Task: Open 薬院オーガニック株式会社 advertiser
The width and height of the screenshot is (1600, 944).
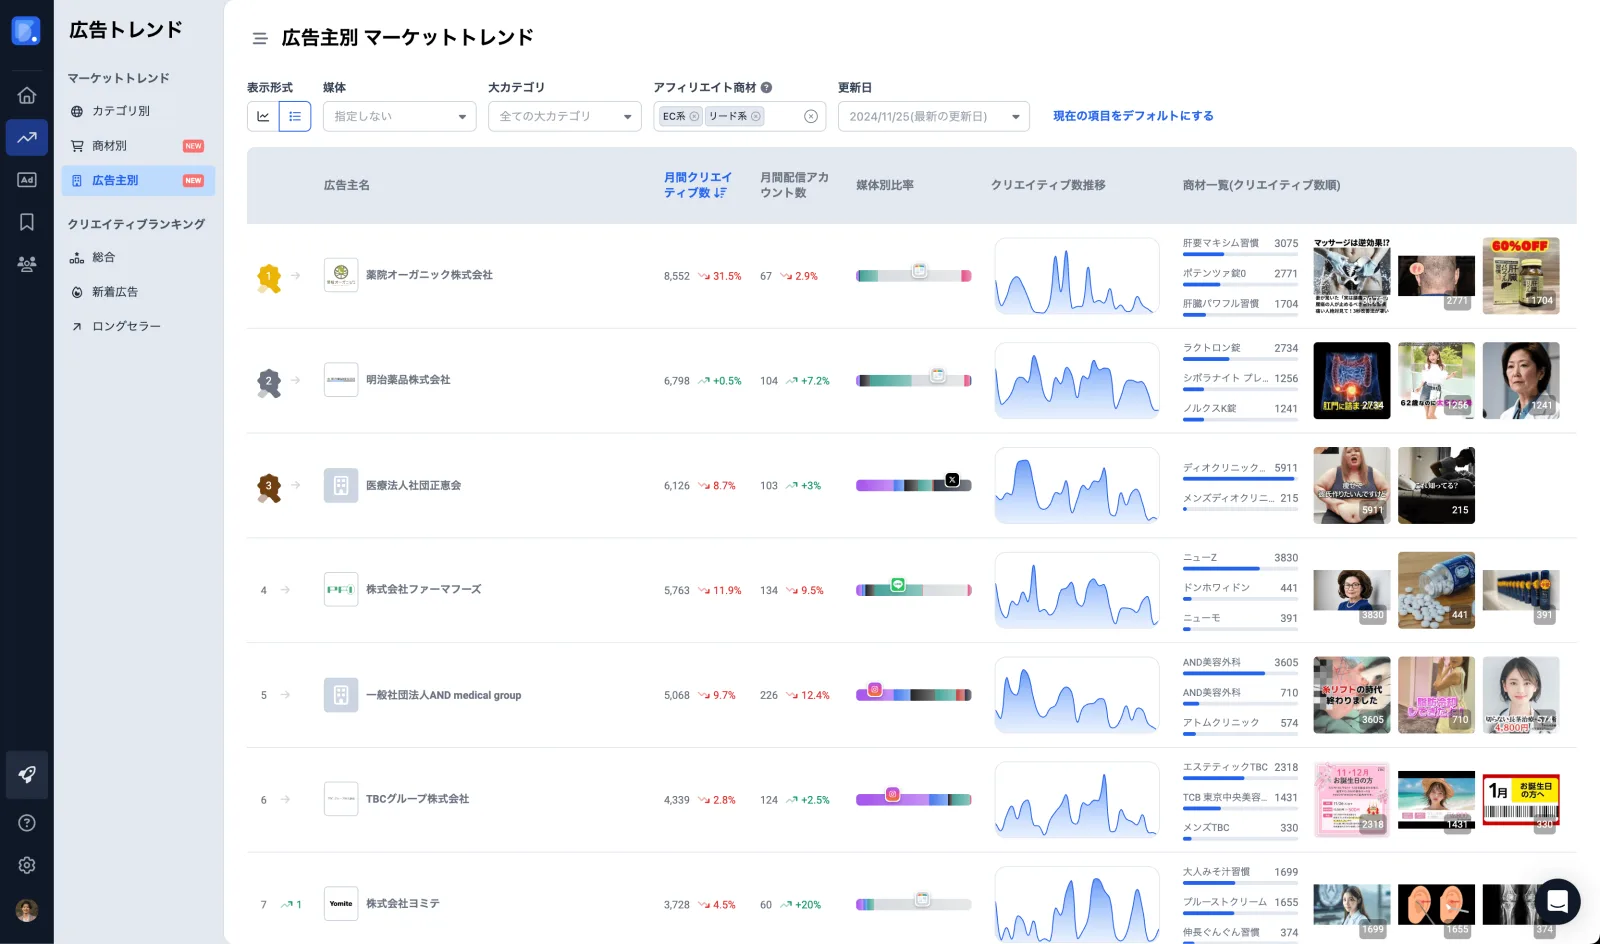Action: click(x=429, y=275)
